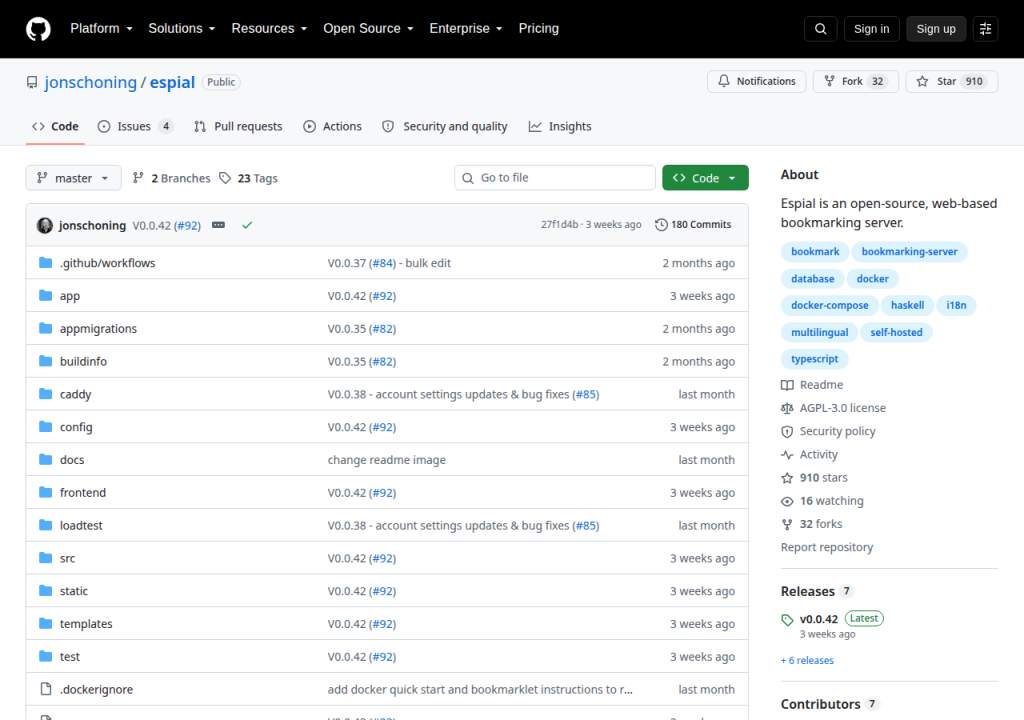Open search with the magnifier icon

tap(820, 29)
